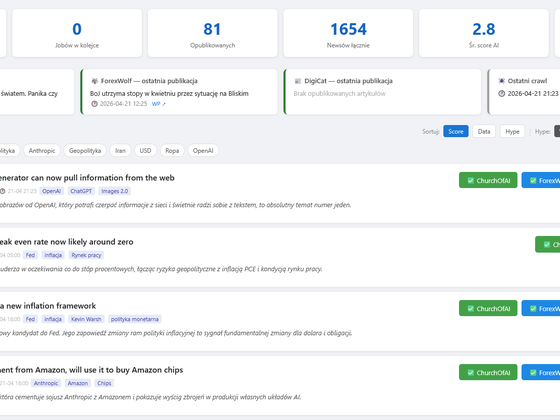The image size is (560, 420).
Task: Click clock icon beside 2026-04-21 12:25
Action: [94, 104]
